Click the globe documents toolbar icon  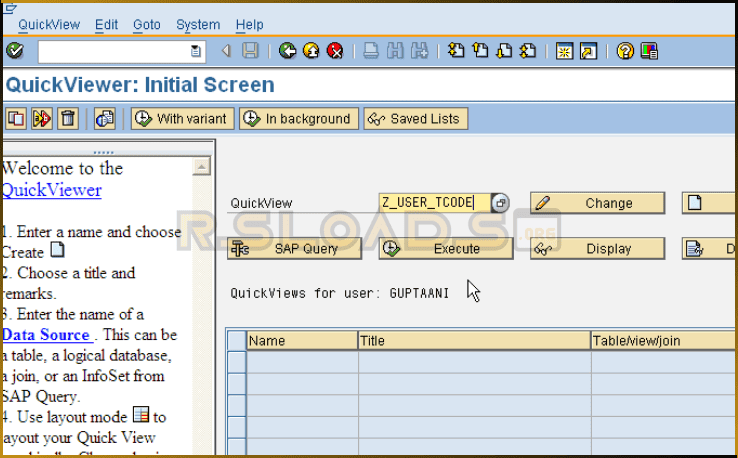pyautogui.click(x=104, y=119)
